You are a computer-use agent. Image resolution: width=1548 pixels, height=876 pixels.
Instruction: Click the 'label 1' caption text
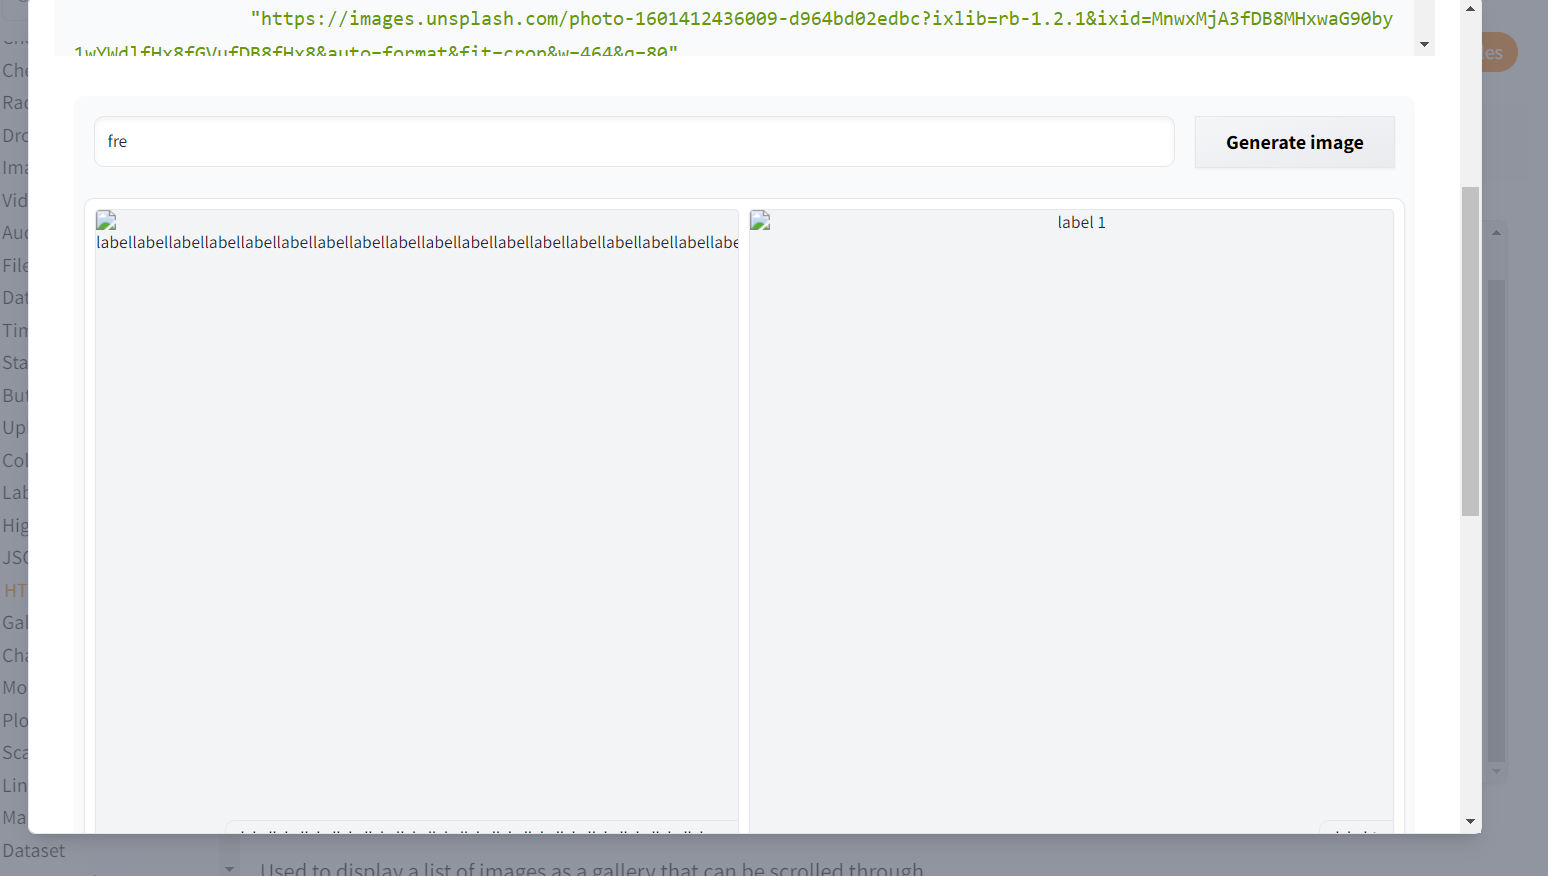pos(1081,222)
